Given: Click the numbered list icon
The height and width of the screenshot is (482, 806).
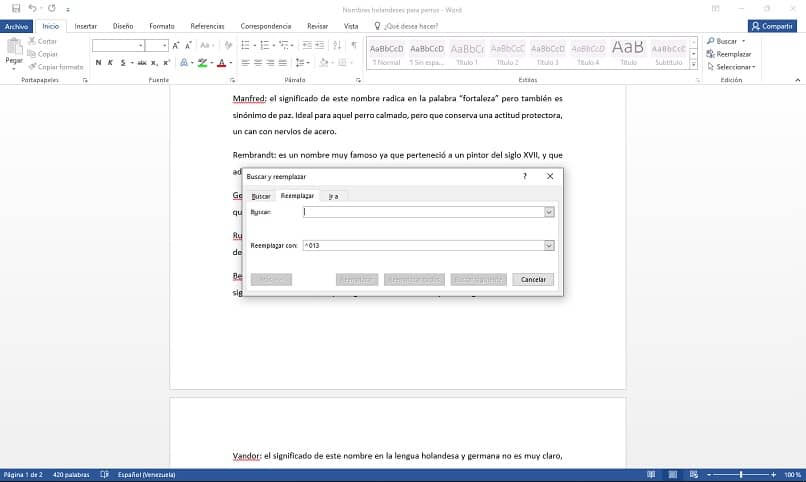Looking at the screenshot, I should click(x=264, y=46).
